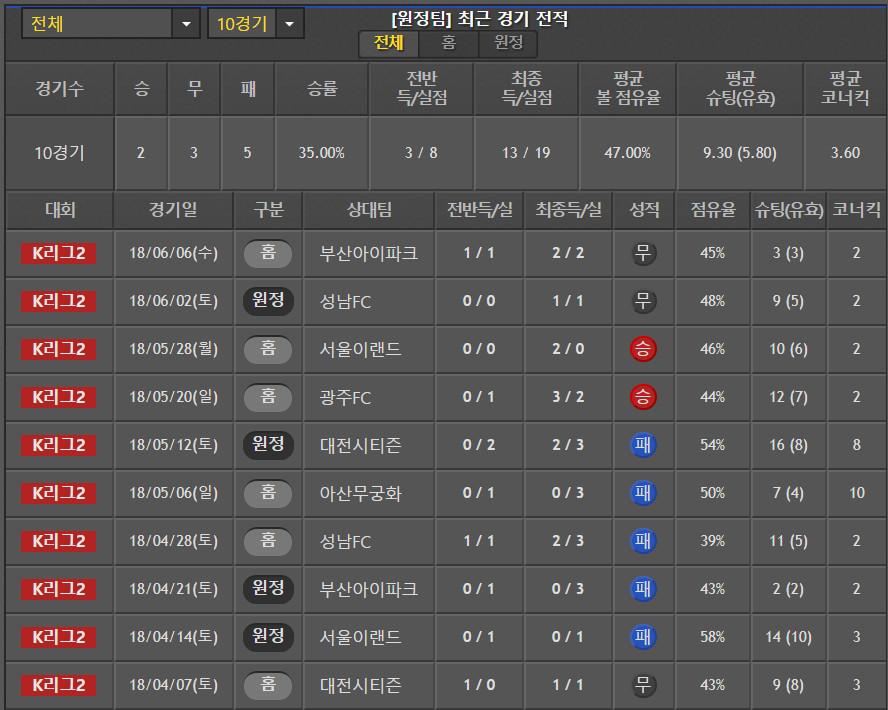Click the blue 패 icon for 18/05/12

click(x=643, y=445)
